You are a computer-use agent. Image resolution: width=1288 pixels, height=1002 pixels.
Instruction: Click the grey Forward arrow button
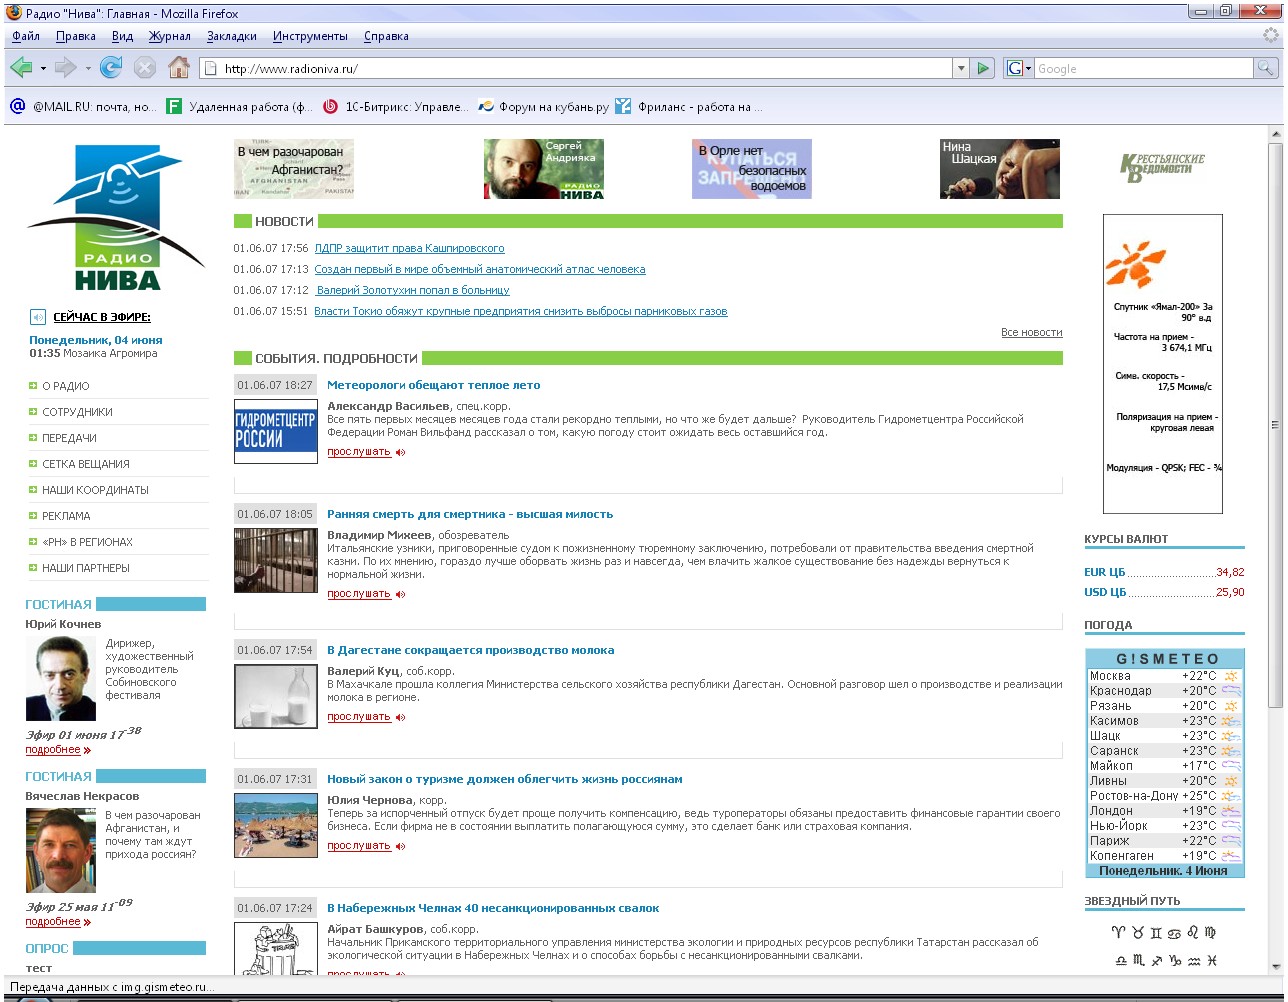click(66, 68)
